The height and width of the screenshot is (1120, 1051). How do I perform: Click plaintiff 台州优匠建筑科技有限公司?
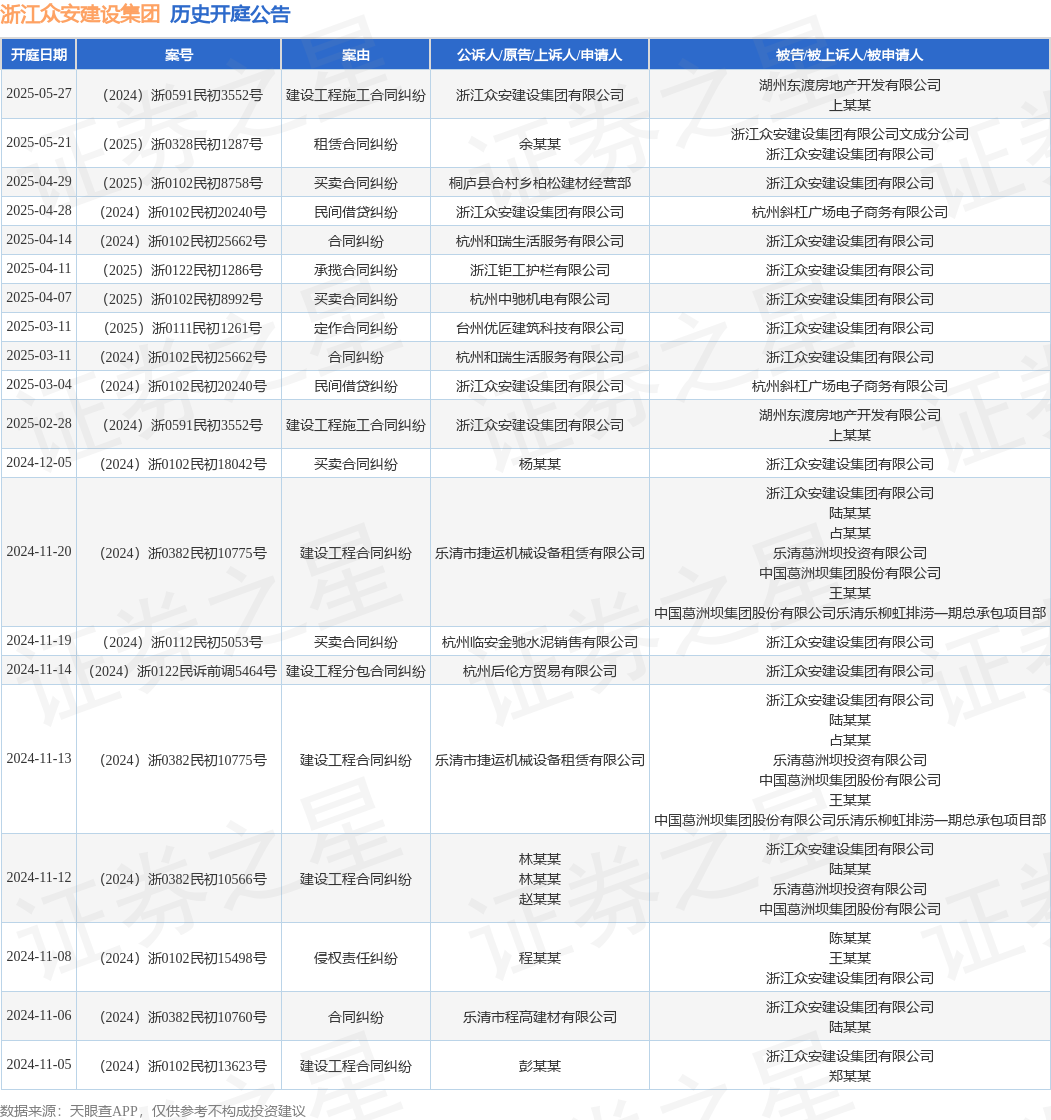point(539,329)
